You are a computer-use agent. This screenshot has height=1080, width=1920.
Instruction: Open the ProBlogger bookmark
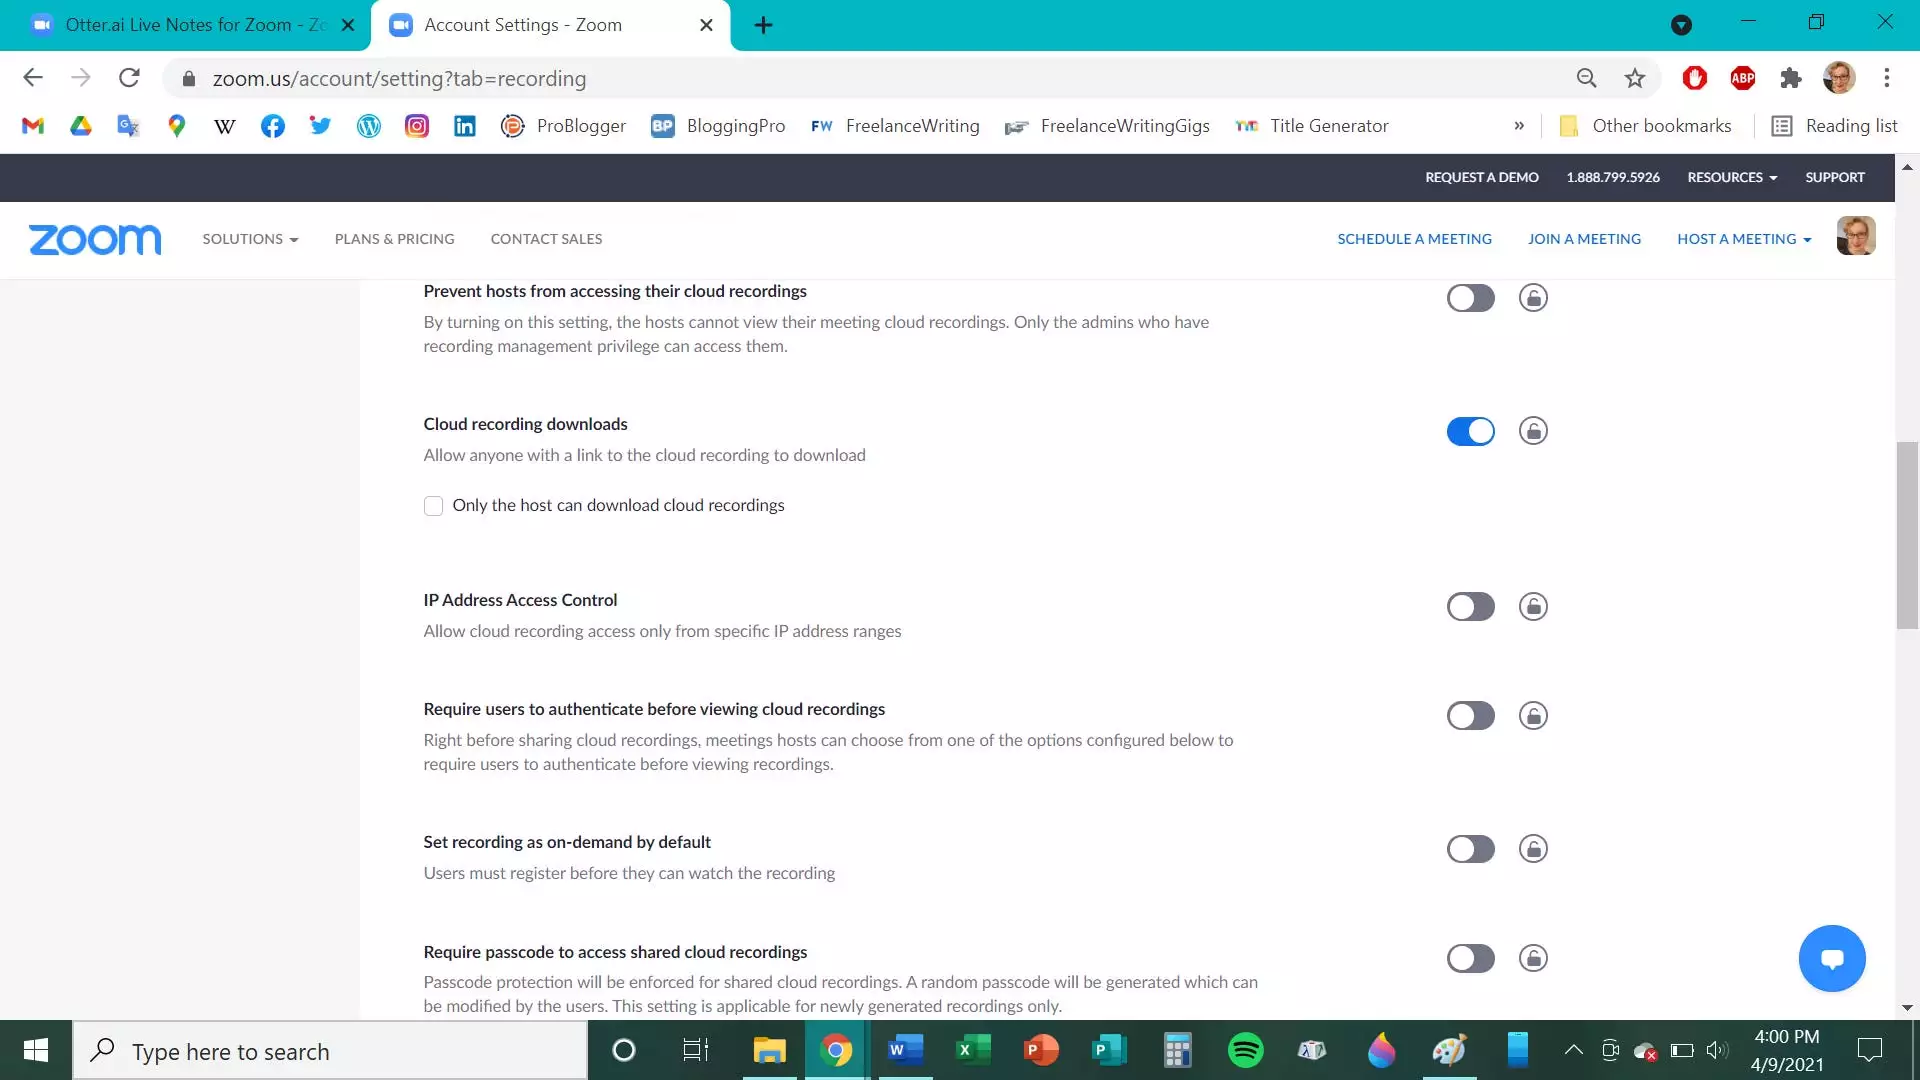point(563,126)
